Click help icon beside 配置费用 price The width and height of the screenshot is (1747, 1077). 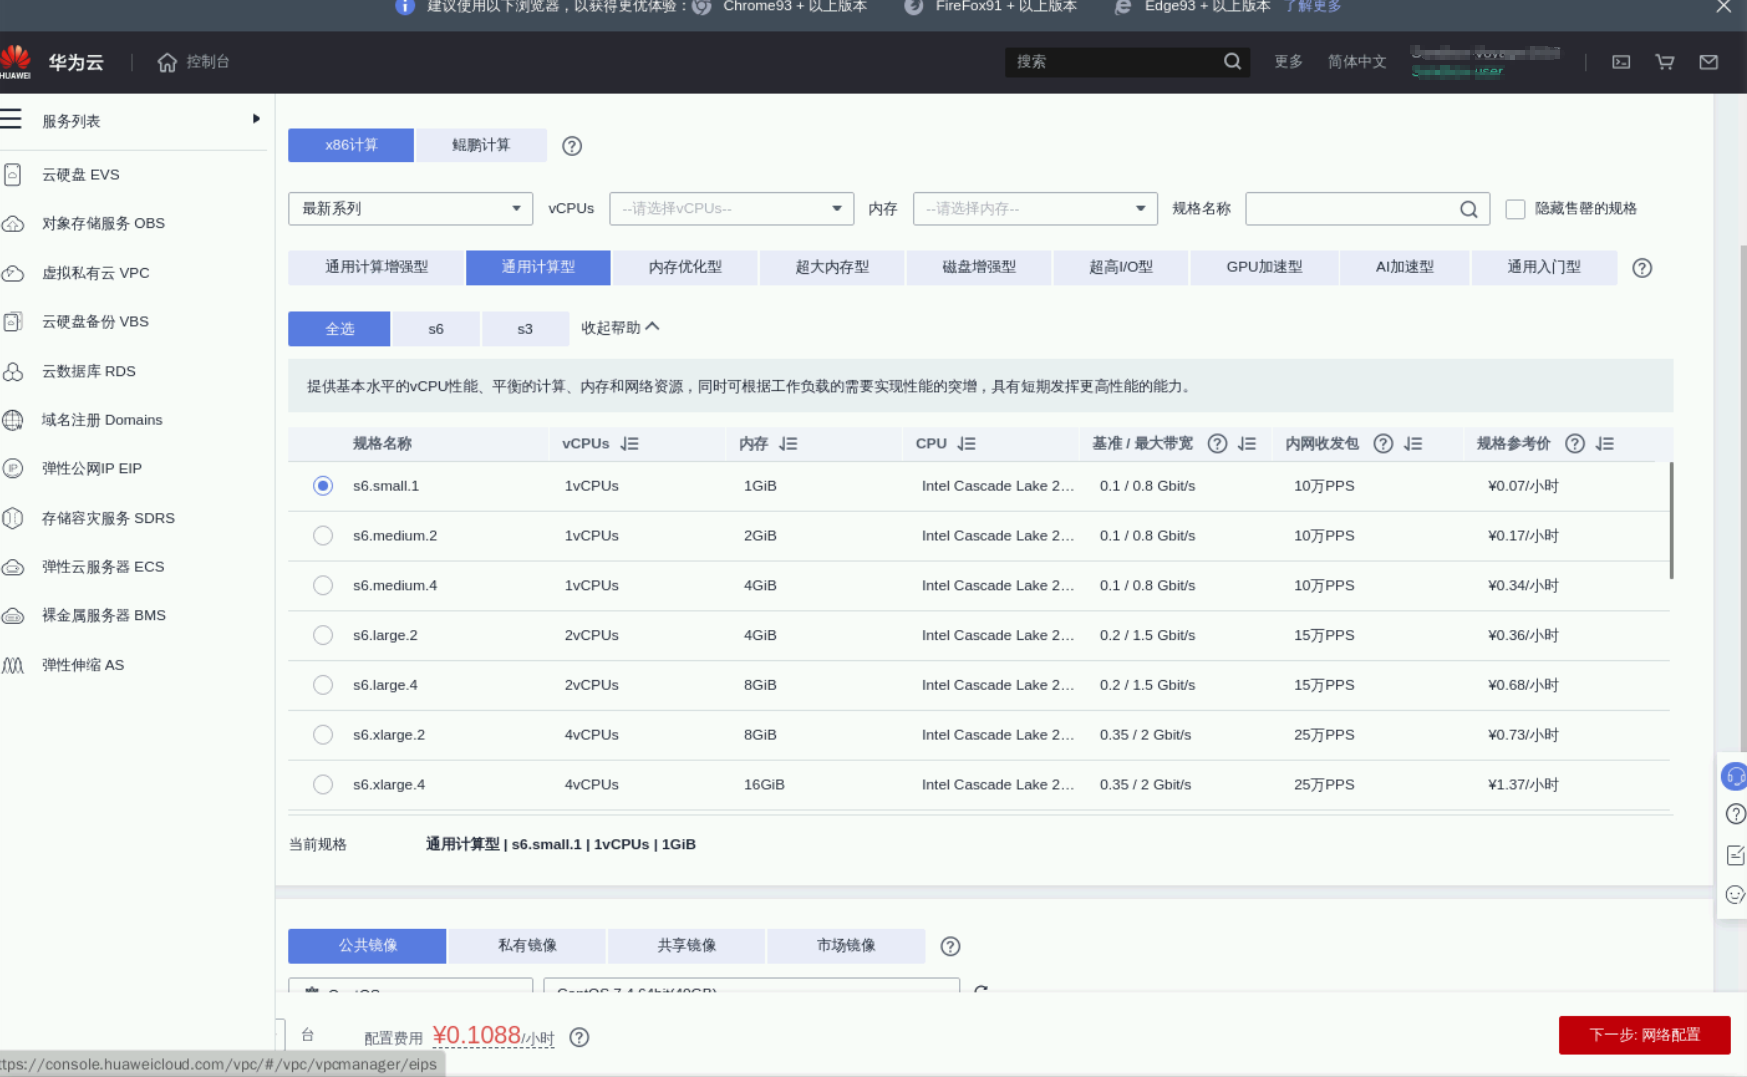click(579, 1038)
